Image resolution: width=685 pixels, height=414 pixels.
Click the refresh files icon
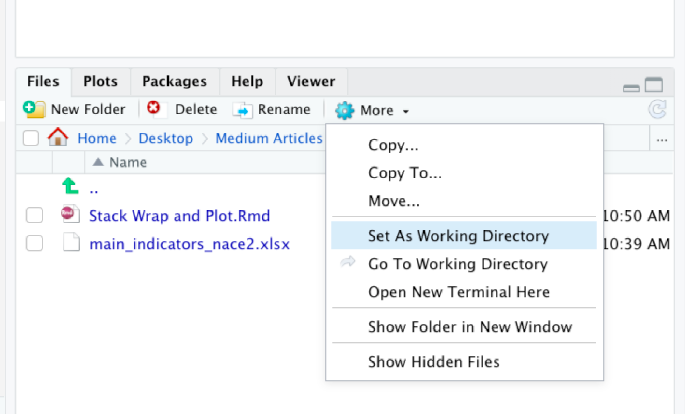(x=657, y=109)
